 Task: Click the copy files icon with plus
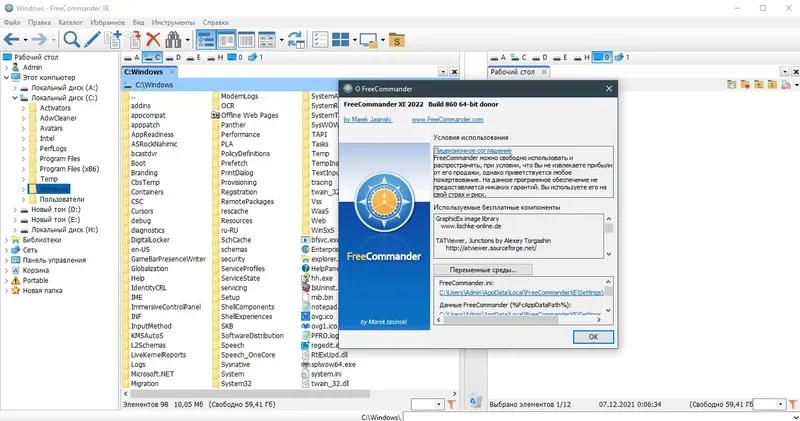point(113,39)
